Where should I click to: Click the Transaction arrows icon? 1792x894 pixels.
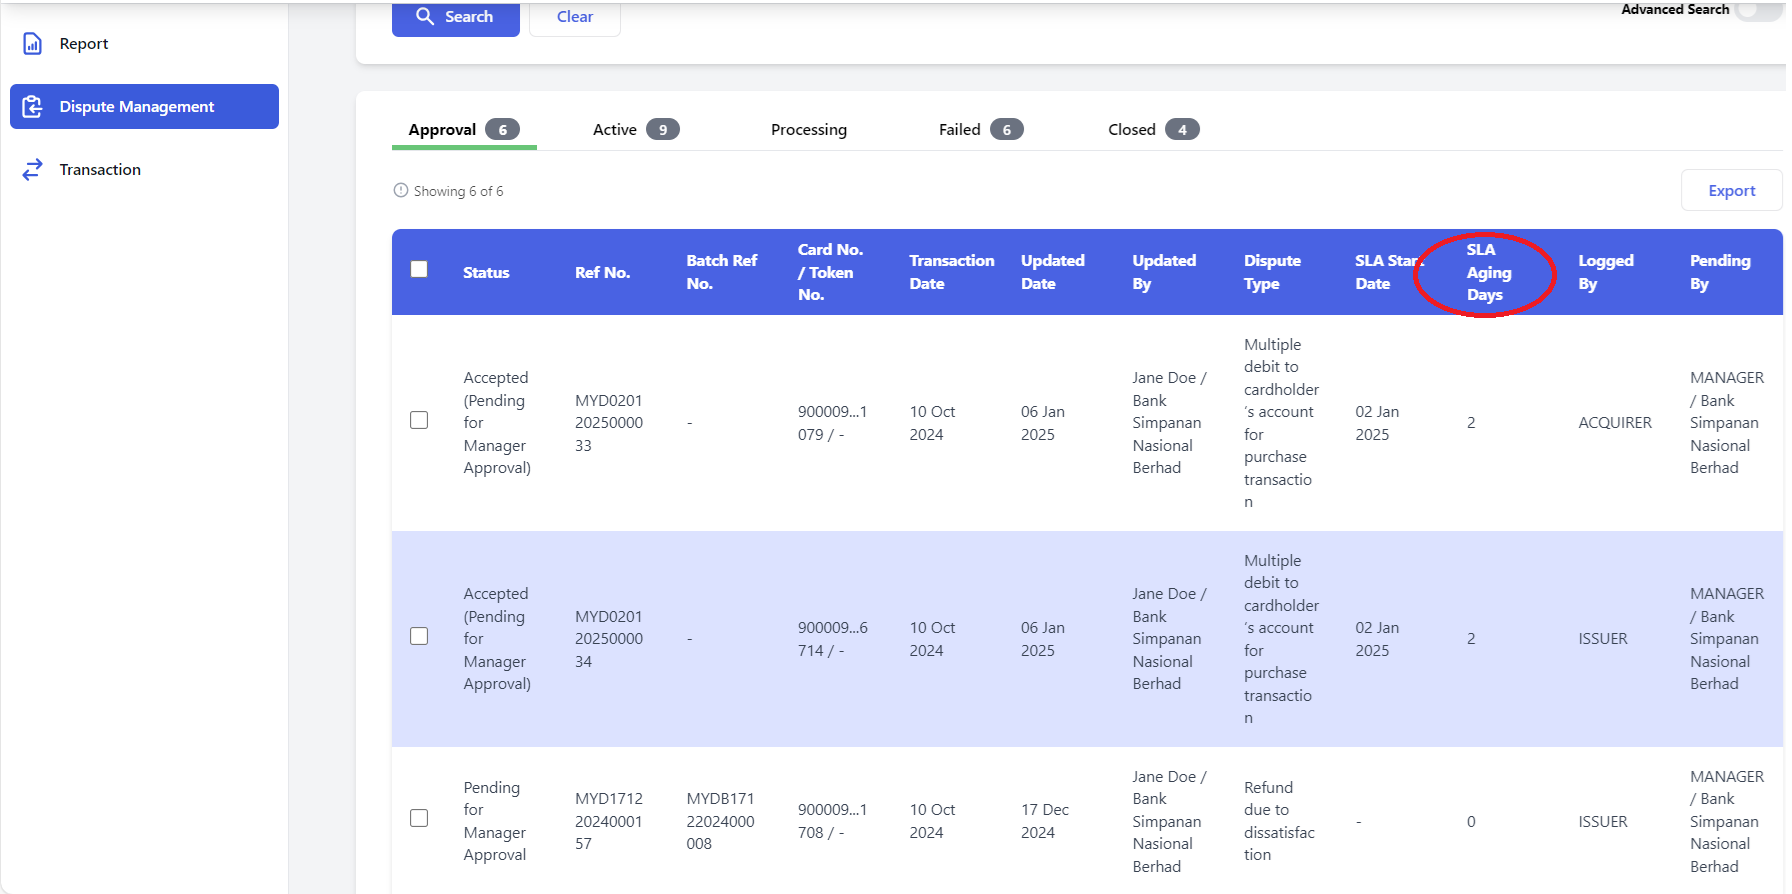tap(32, 170)
